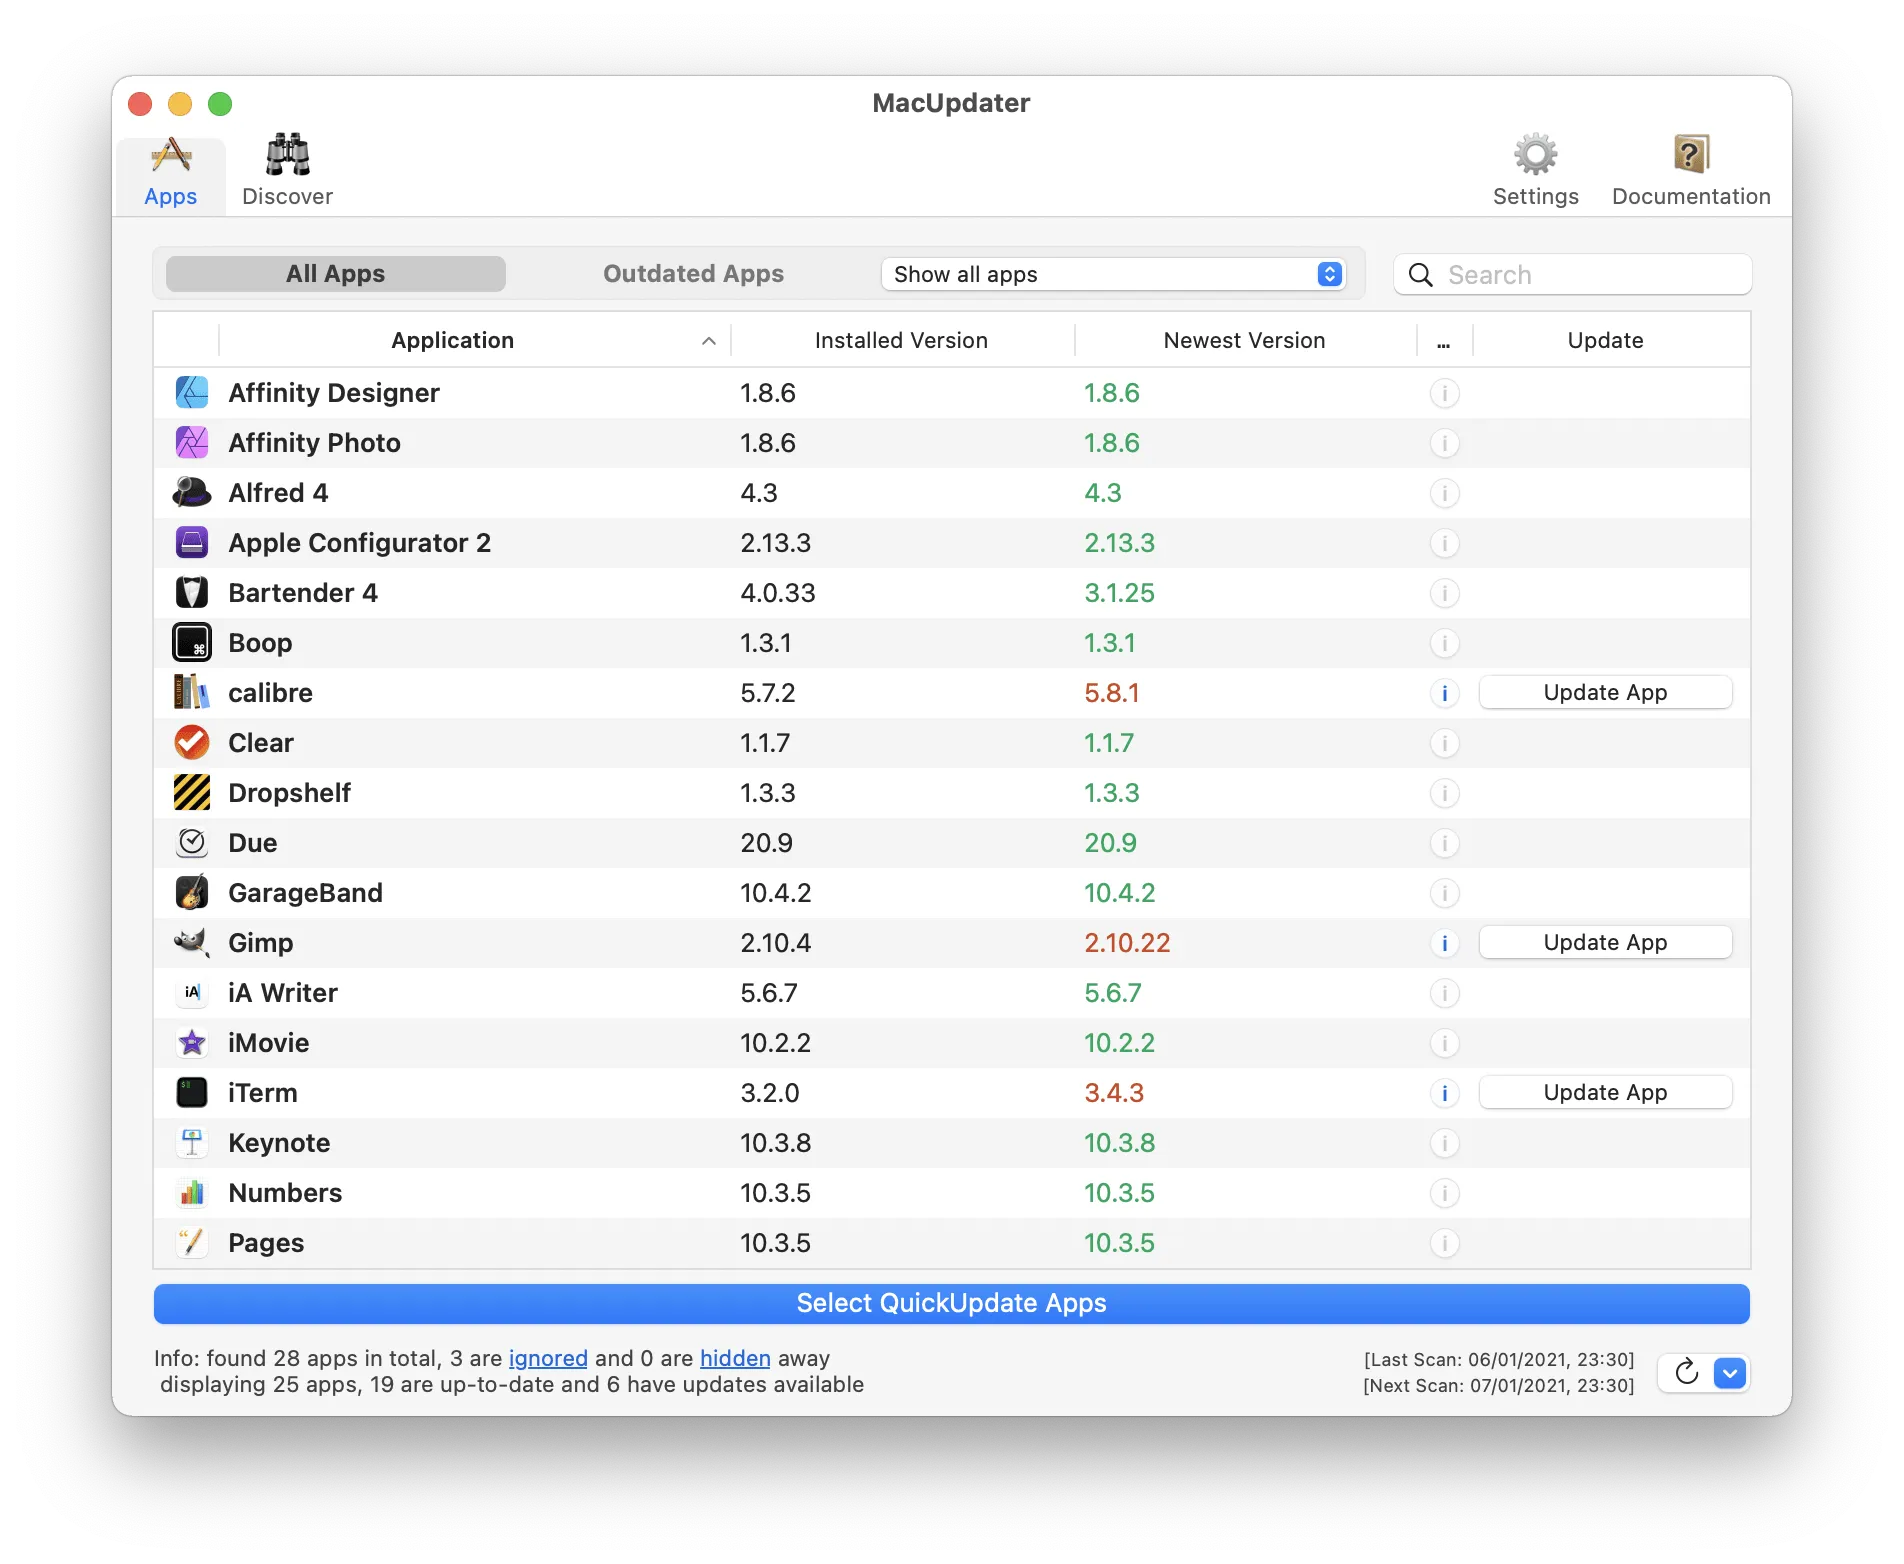Click the calibre app icon
Viewport: 1904px width, 1564px height.
[x=192, y=692]
